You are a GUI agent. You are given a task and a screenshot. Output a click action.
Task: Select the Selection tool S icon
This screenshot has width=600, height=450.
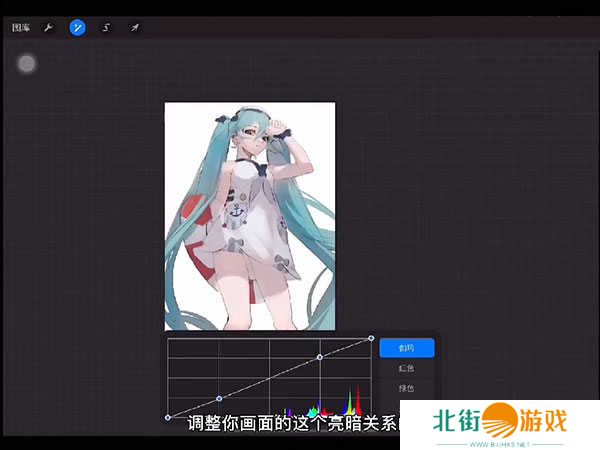pyautogui.click(x=106, y=27)
